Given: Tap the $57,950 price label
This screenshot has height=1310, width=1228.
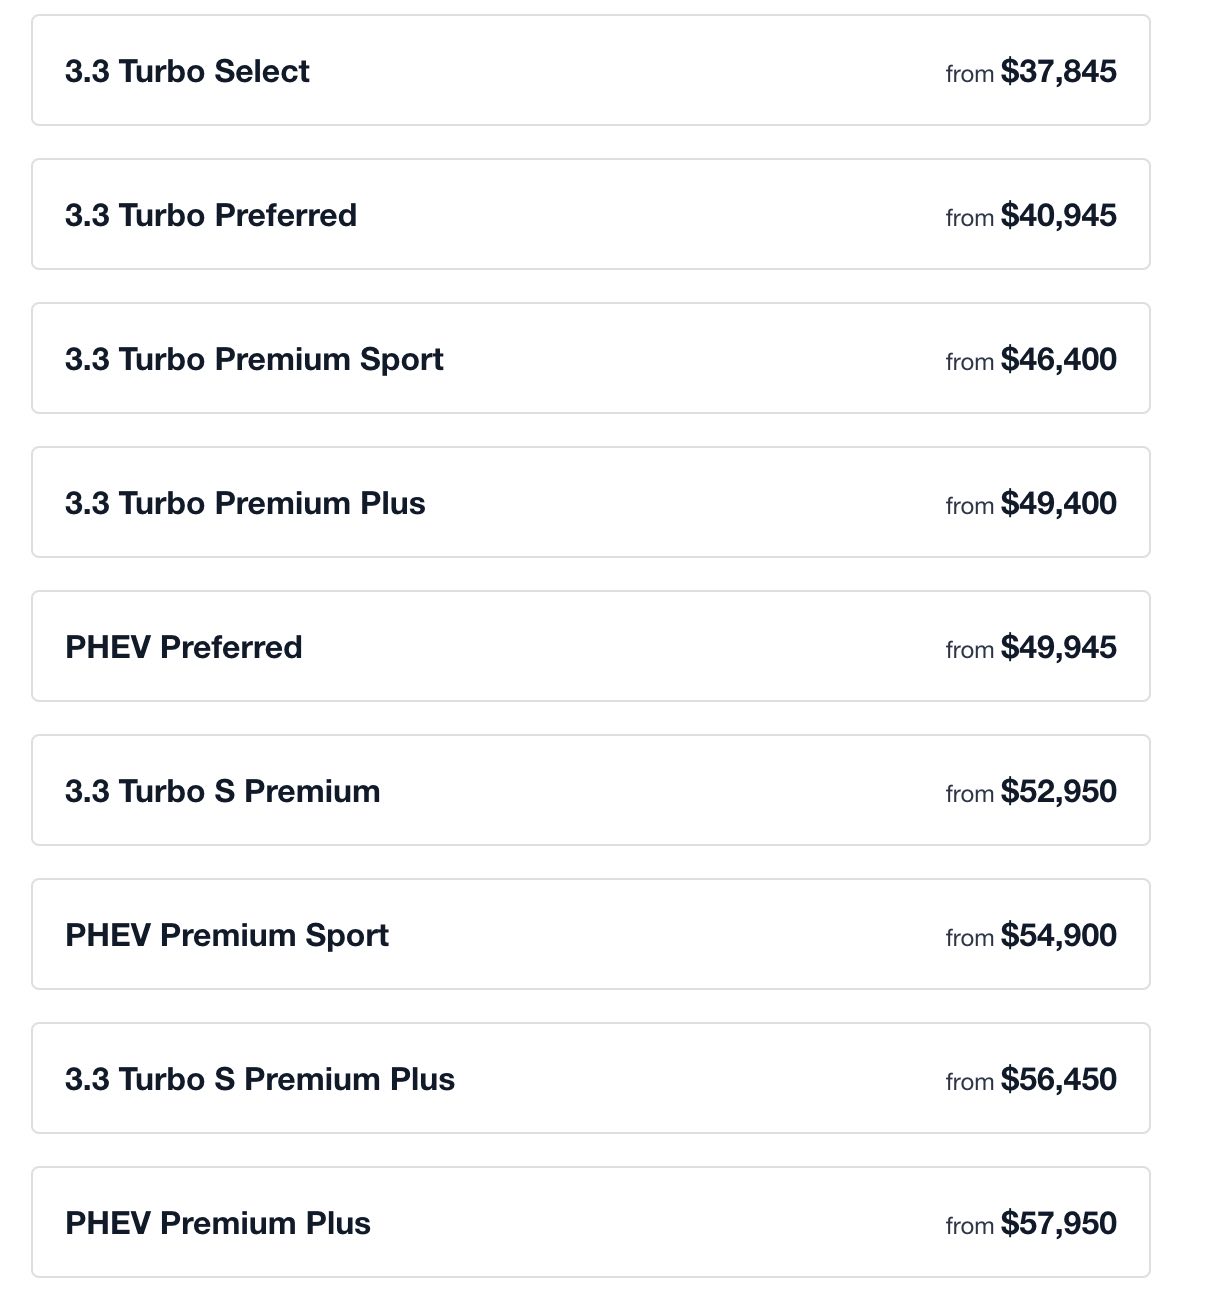Looking at the screenshot, I should pos(1058,1223).
